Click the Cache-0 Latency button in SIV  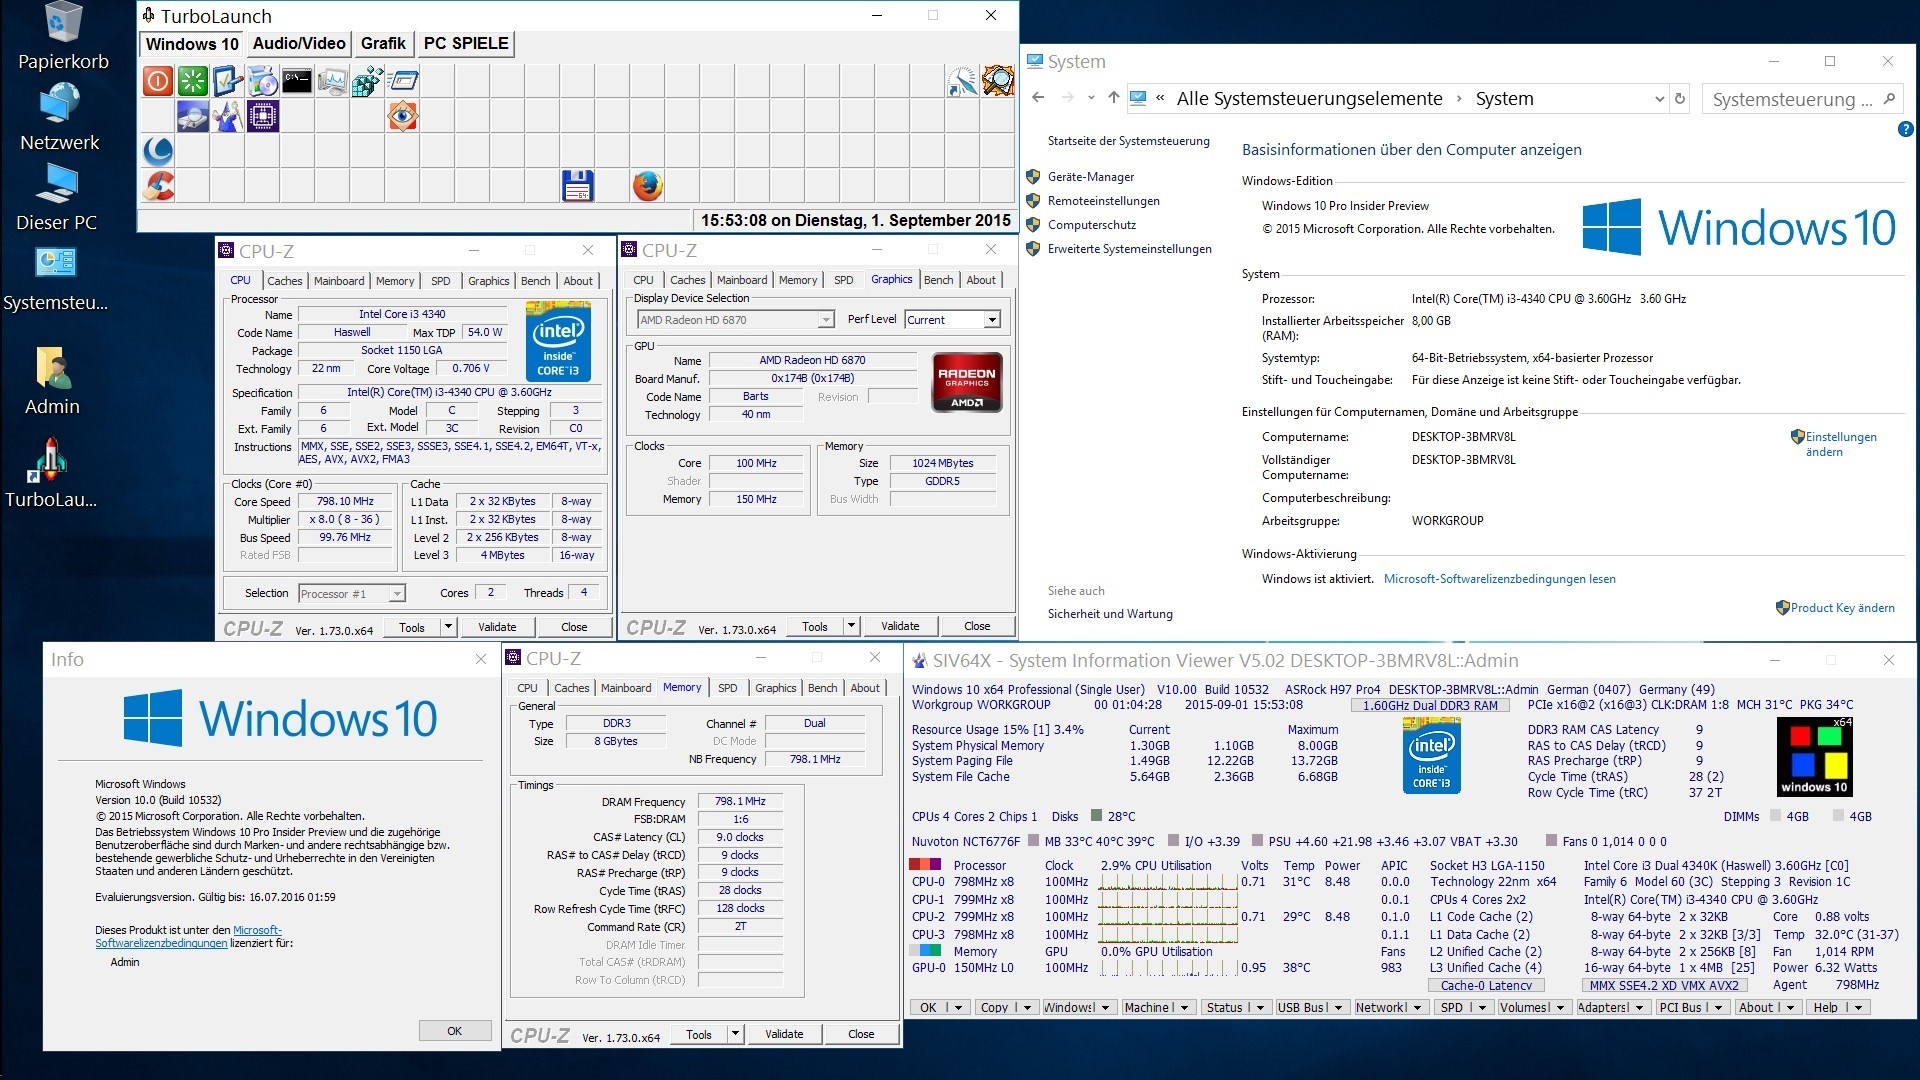[x=1486, y=985]
